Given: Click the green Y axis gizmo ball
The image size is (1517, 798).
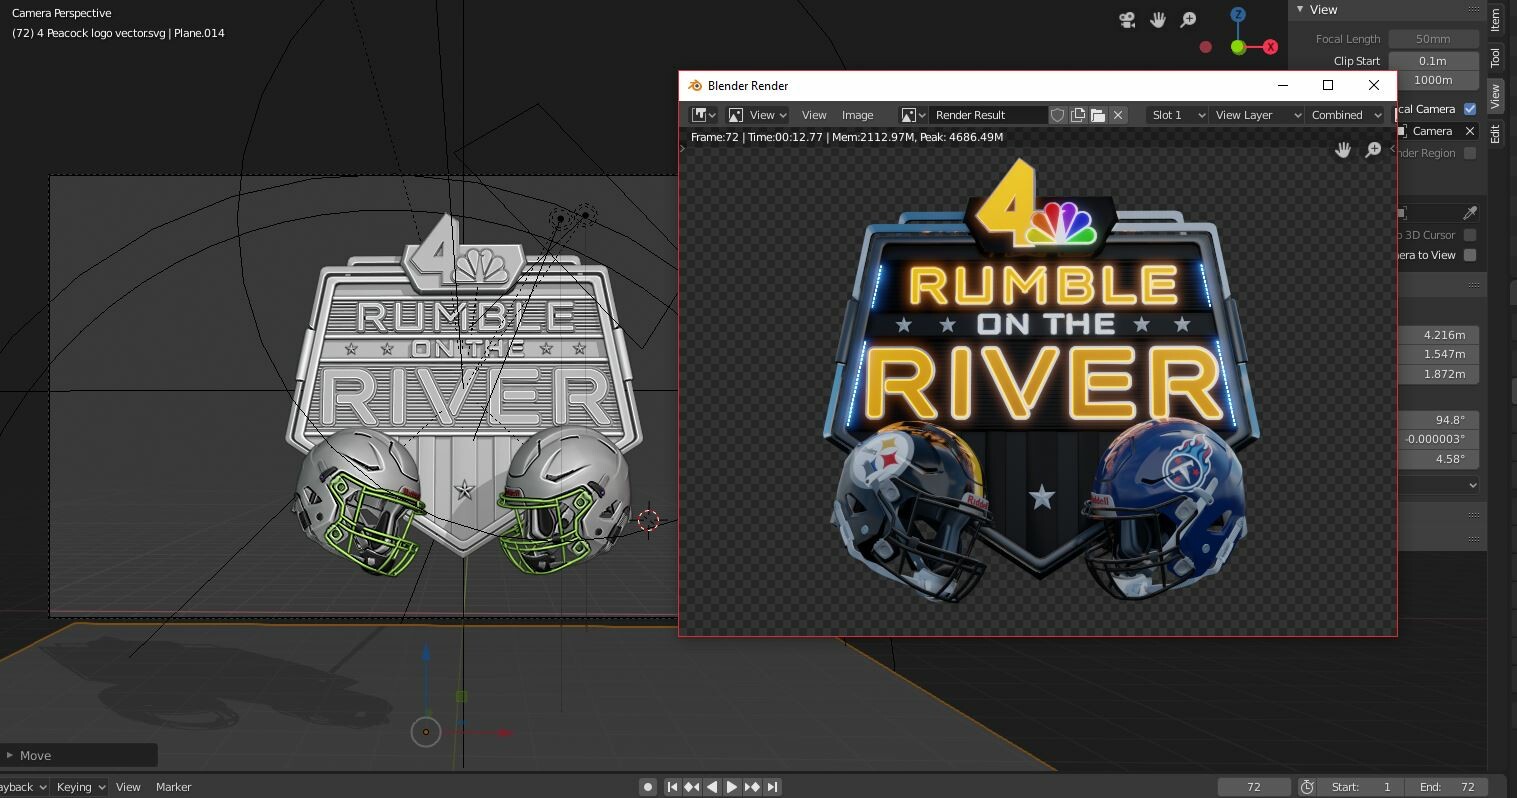Looking at the screenshot, I should click(1238, 47).
